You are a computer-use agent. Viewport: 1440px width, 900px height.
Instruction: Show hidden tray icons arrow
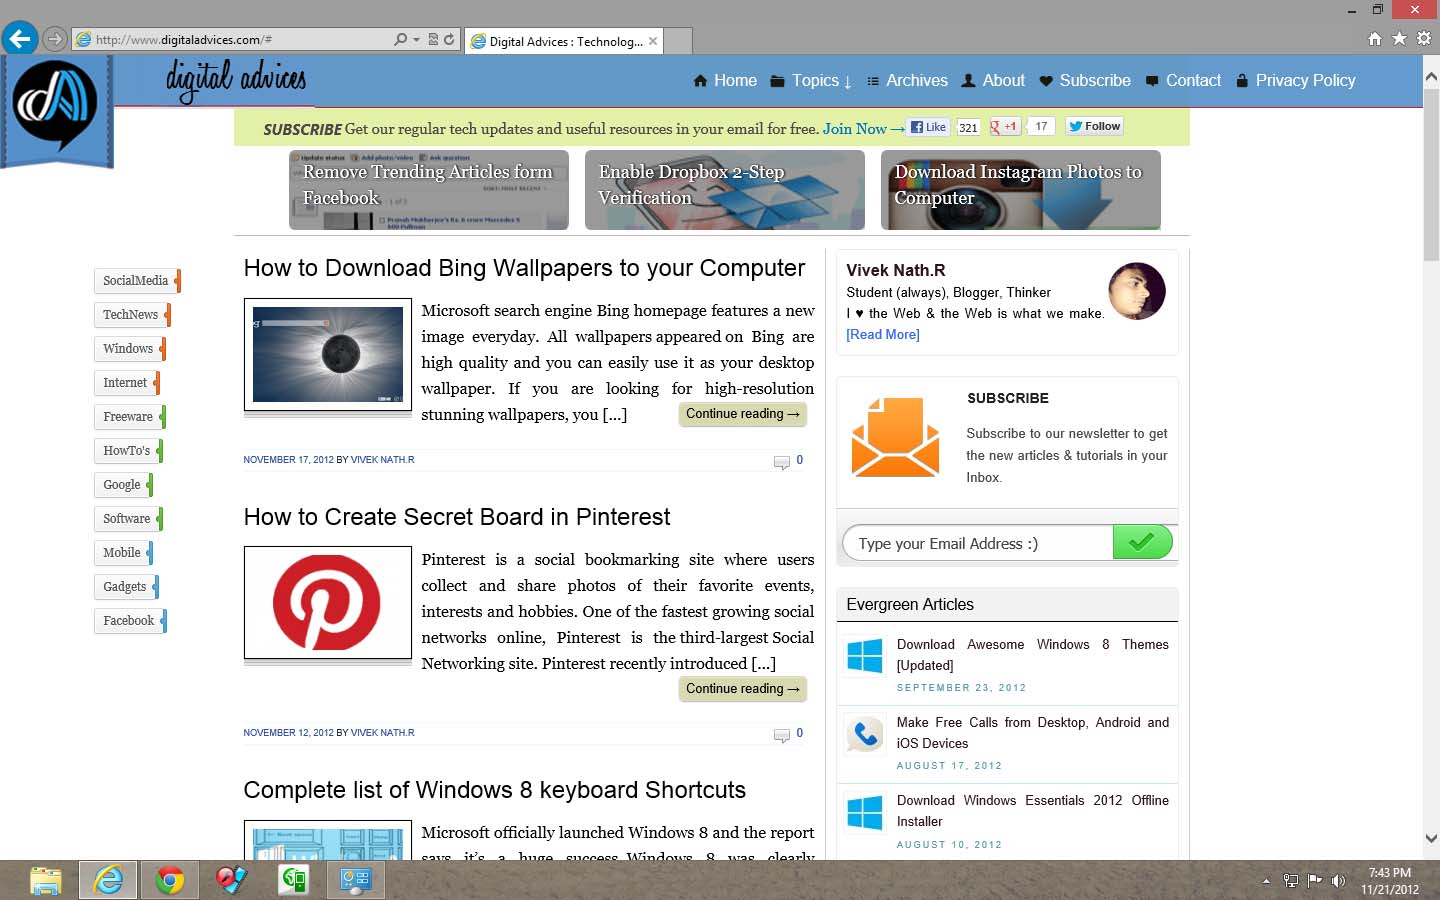(x=1266, y=881)
